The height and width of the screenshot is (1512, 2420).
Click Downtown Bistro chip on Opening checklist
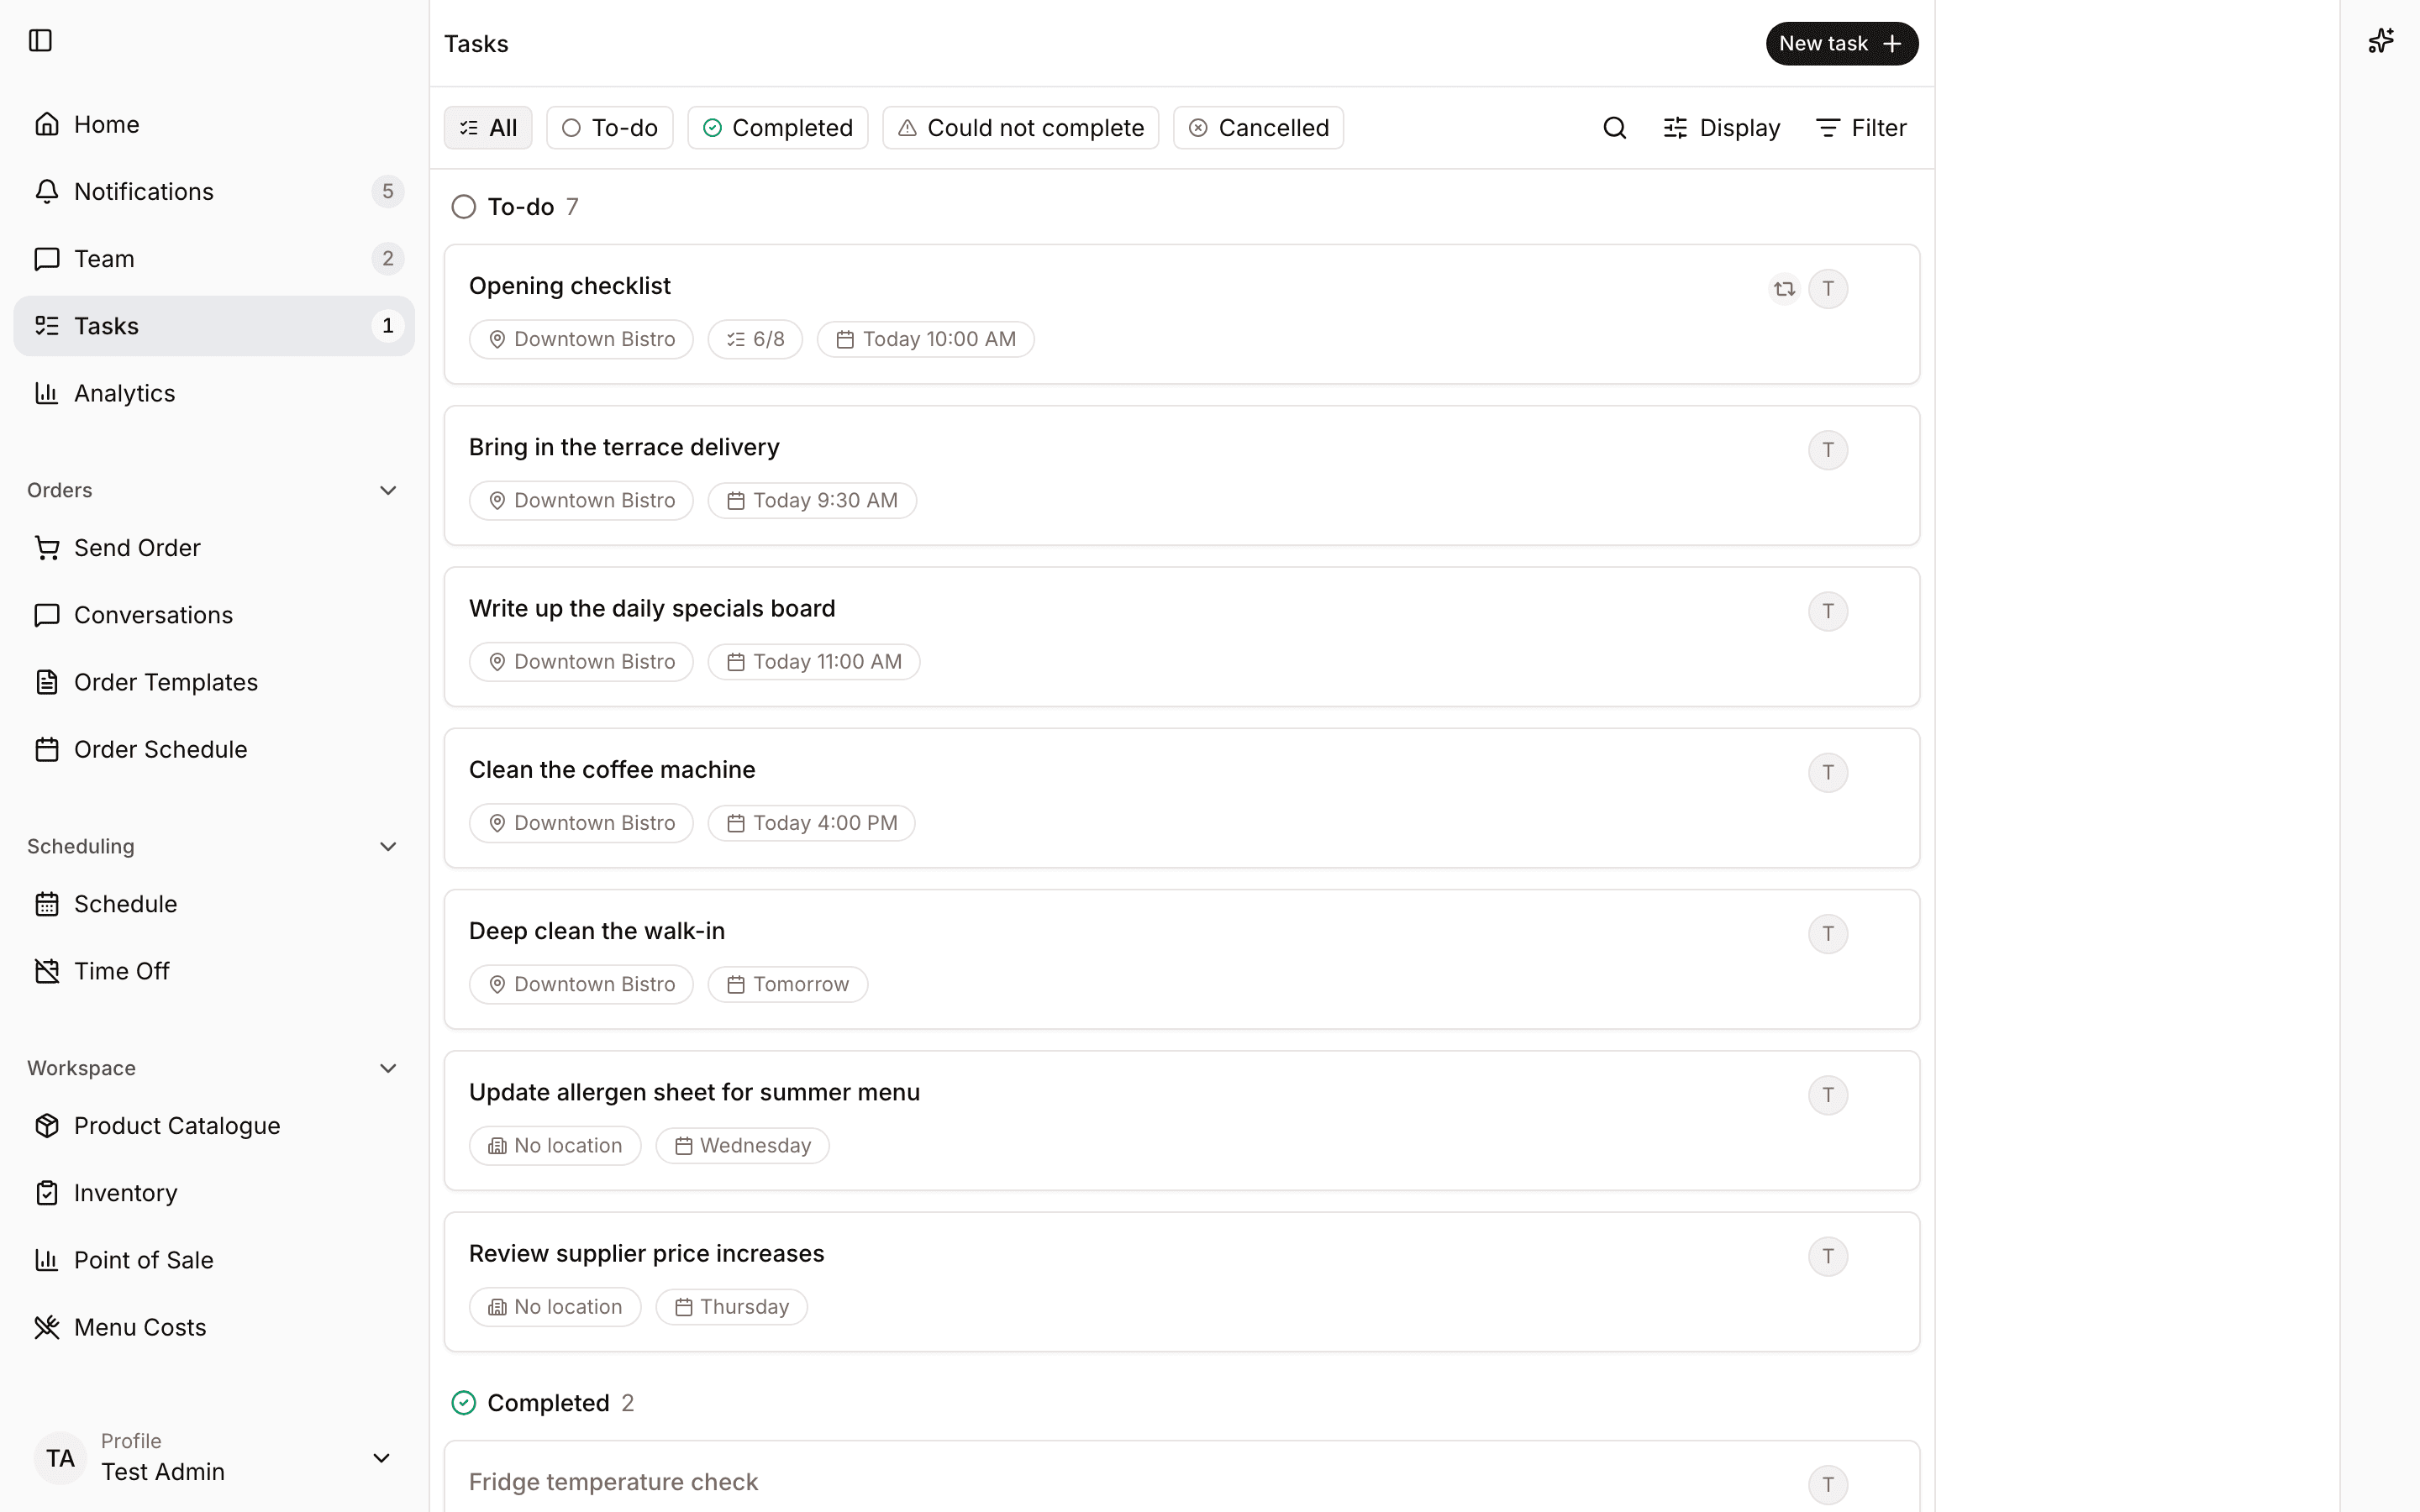(581, 339)
